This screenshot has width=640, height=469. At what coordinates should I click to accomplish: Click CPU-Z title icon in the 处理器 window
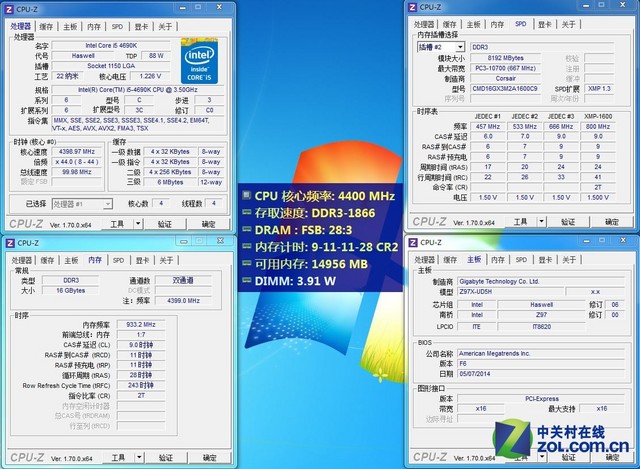tap(9, 9)
